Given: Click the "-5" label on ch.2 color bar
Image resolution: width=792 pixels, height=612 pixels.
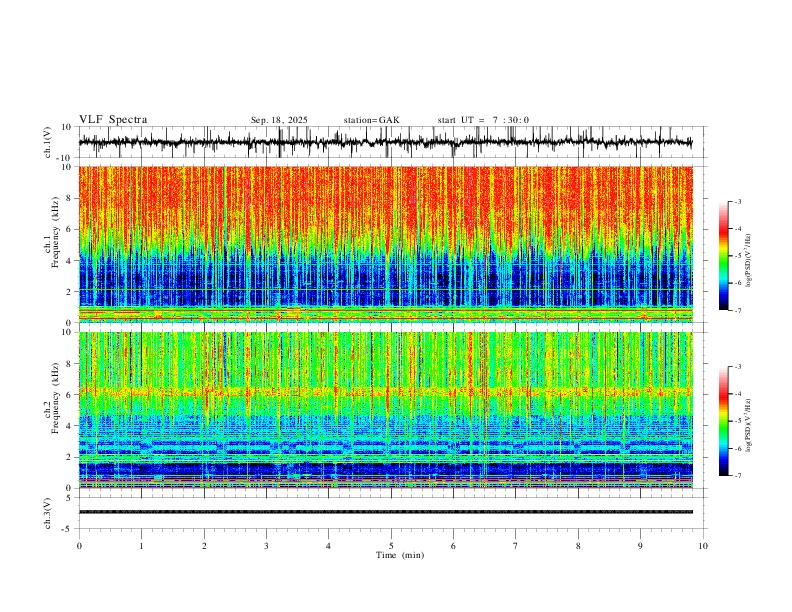Looking at the screenshot, I should pyautogui.click(x=738, y=421).
